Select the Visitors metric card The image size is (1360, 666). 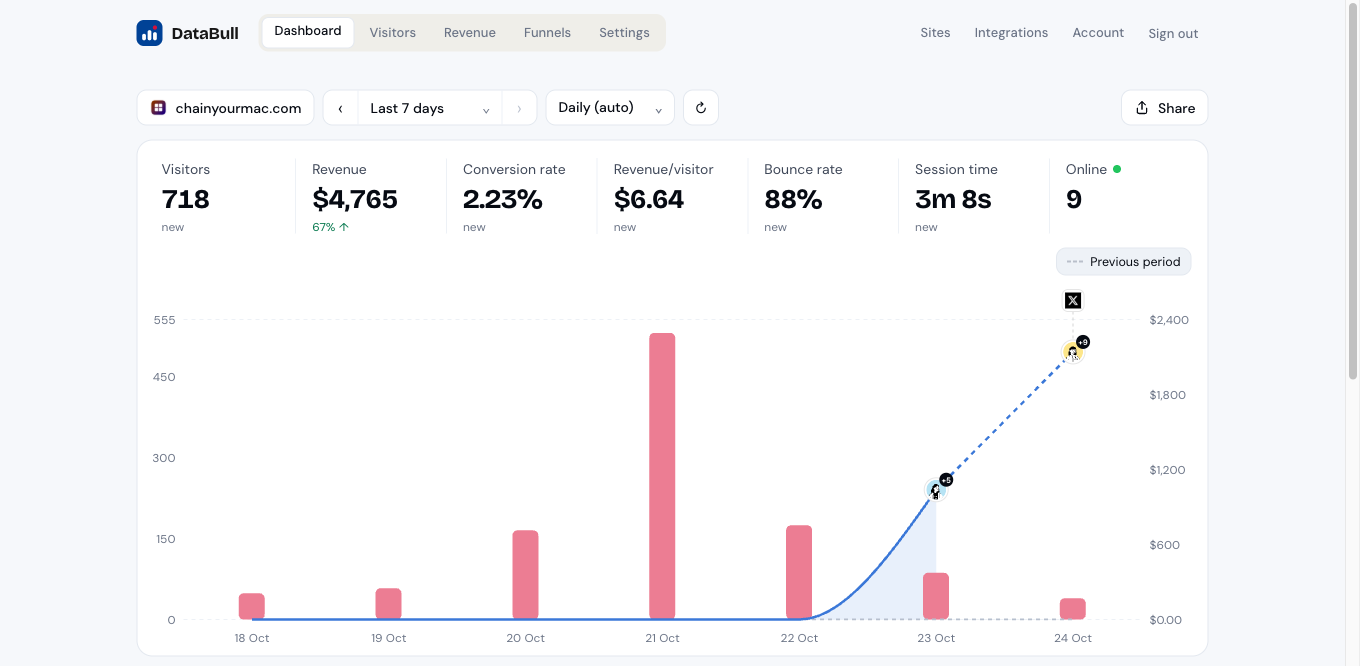point(222,197)
